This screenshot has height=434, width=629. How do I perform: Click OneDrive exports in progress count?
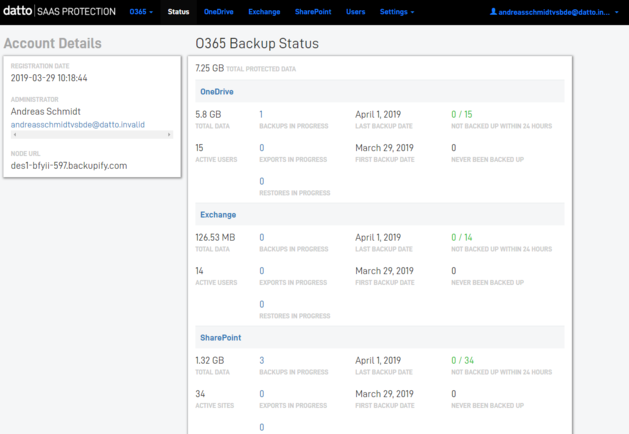(262, 148)
